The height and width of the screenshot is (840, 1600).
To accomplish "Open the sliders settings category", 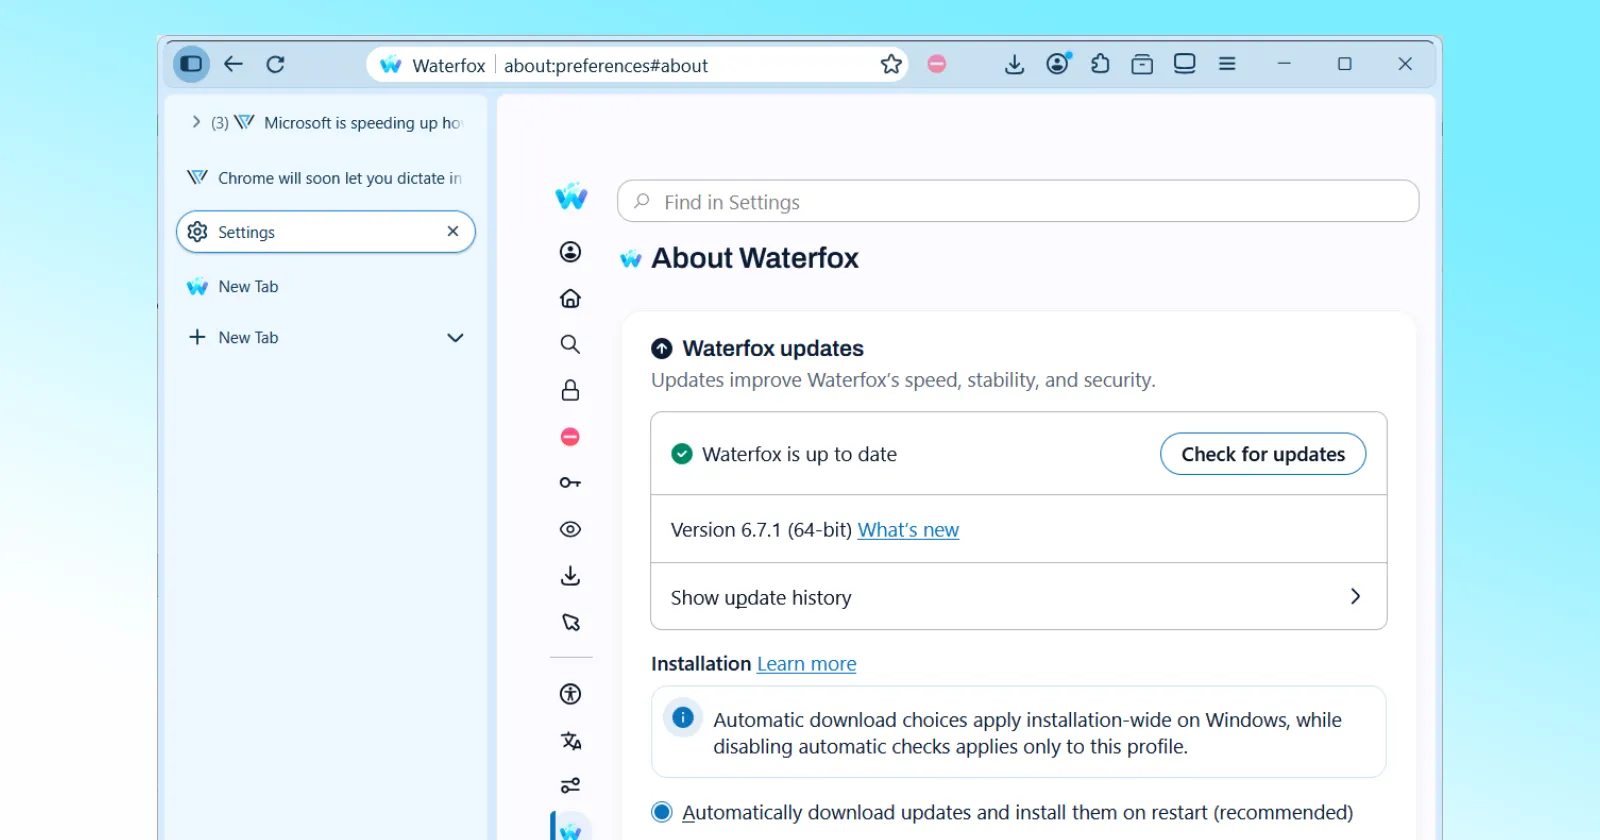I will coord(570,786).
